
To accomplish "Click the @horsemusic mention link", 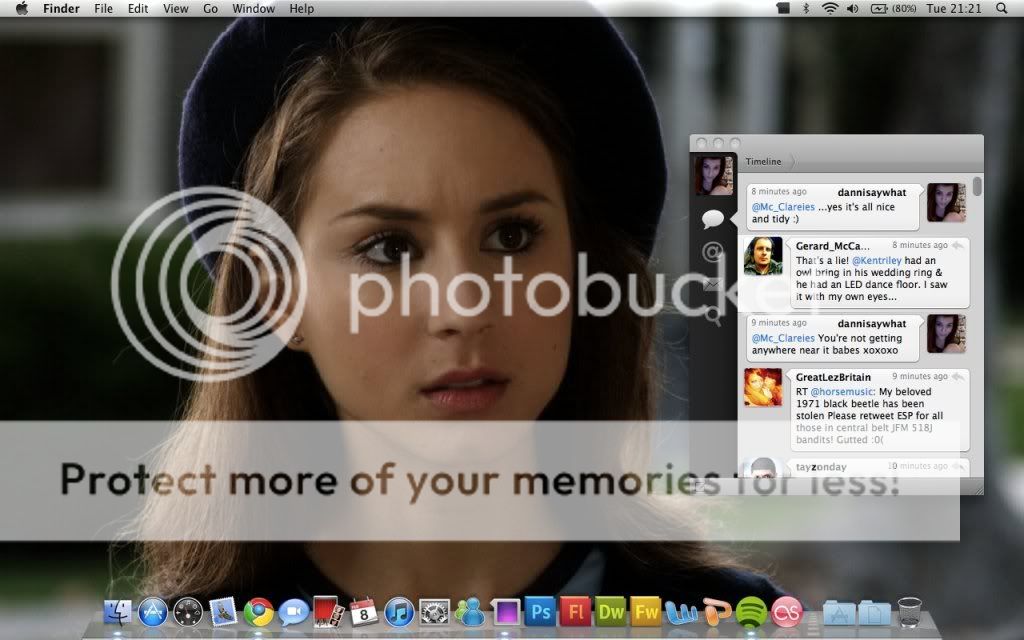I will [841, 391].
